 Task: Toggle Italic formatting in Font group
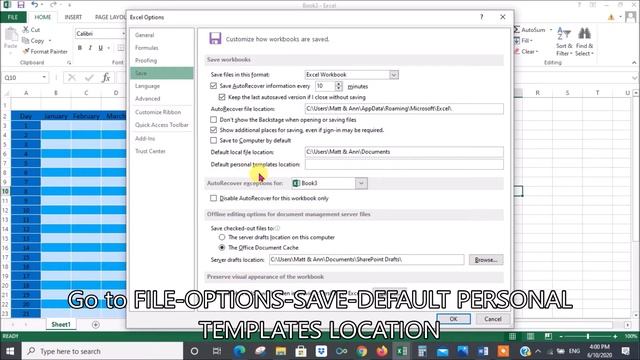(90, 48)
